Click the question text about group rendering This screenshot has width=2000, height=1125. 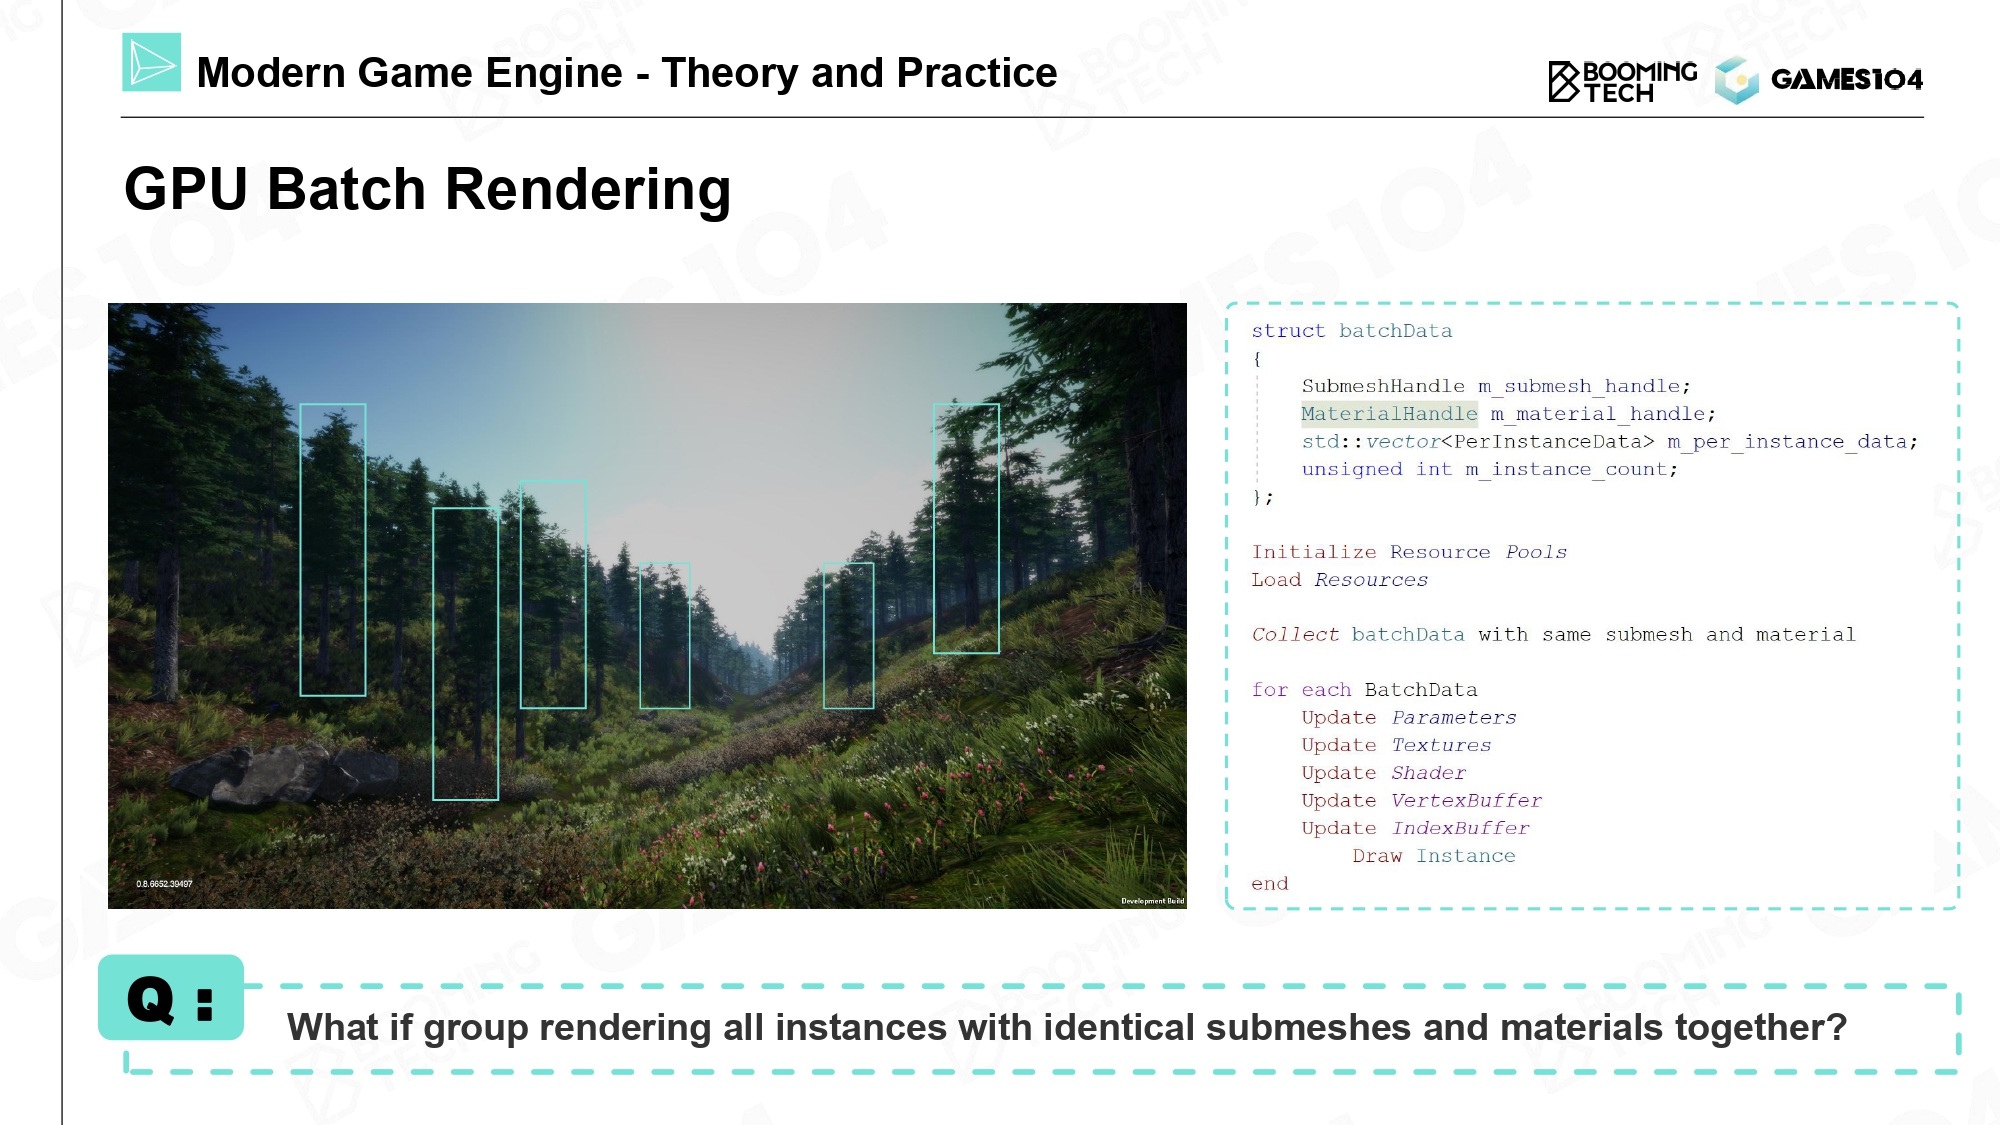click(x=1066, y=1027)
